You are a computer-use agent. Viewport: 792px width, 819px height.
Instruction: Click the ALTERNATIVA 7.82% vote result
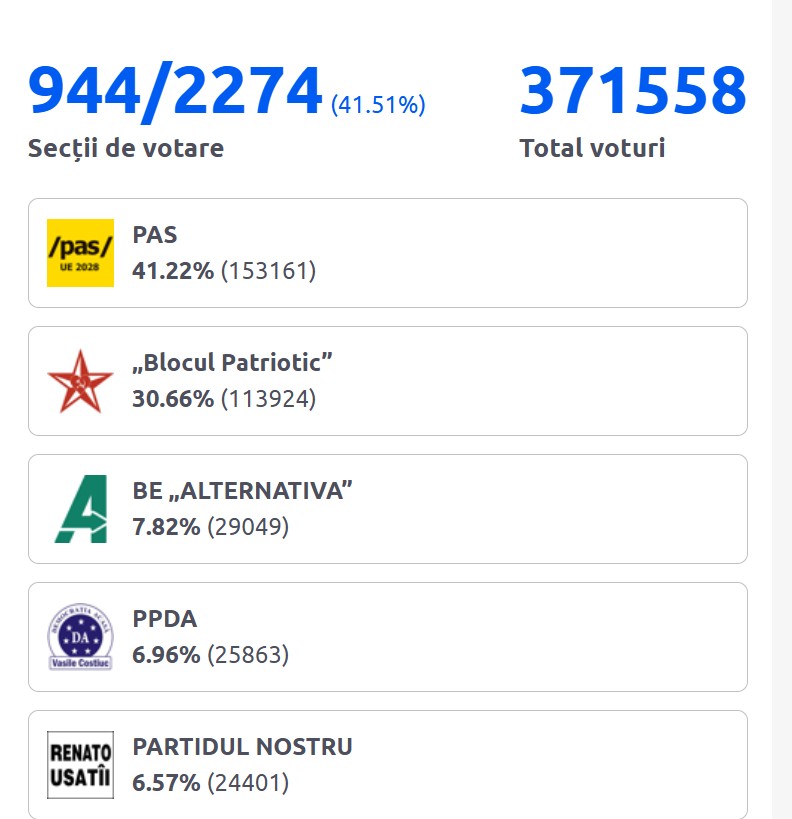coord(166,527)
